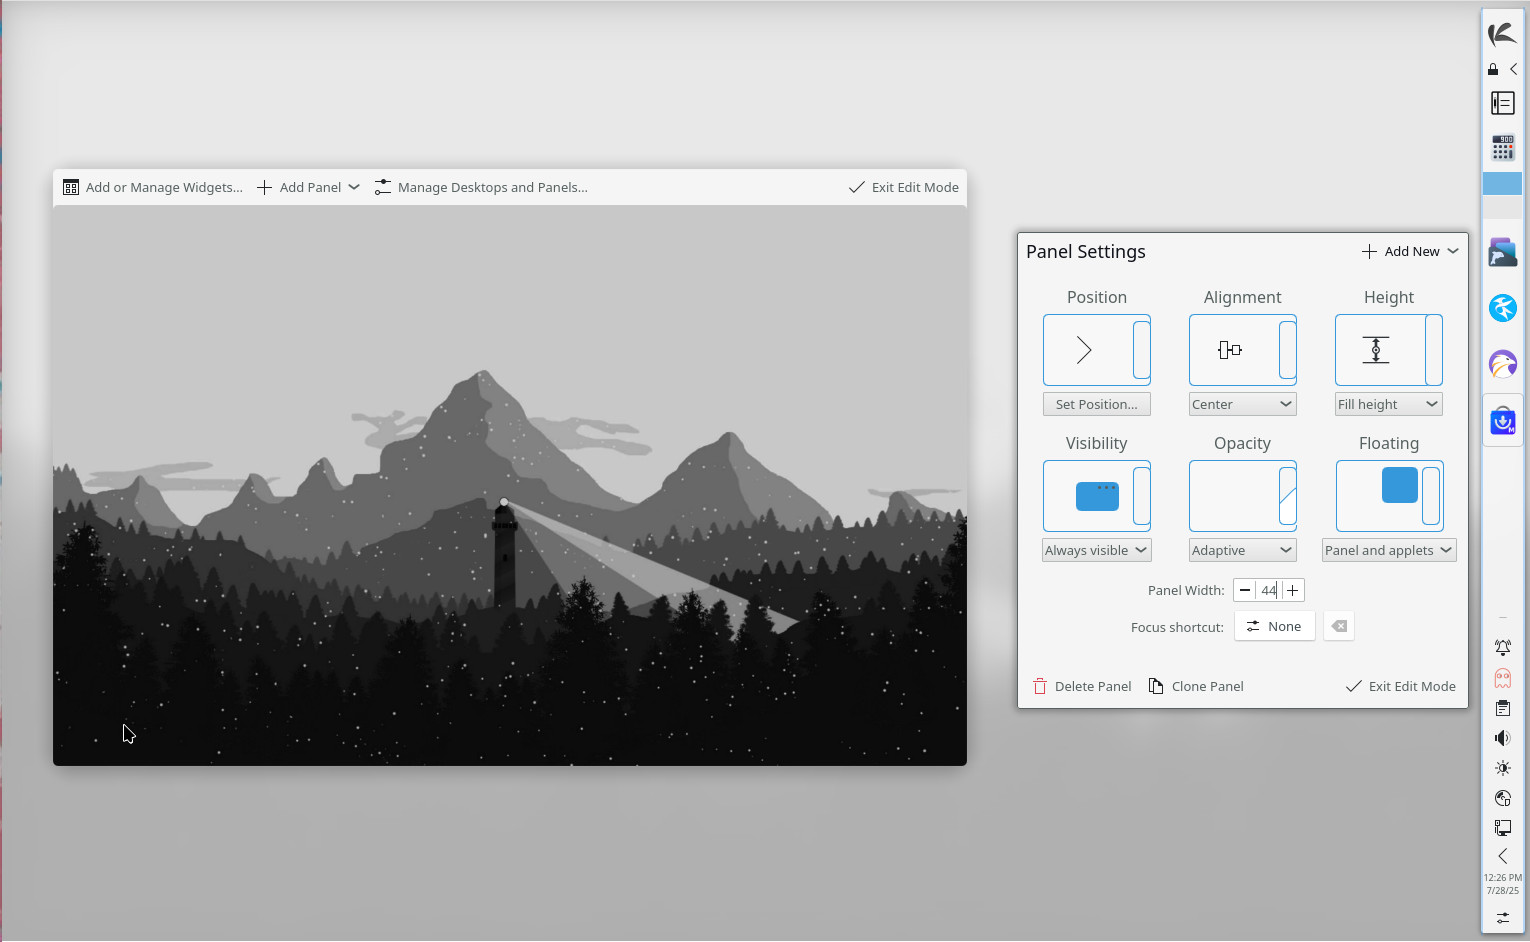Click the None focus shortcut button
Screen dimensions: 1530x942
[x=1274, y=626]
